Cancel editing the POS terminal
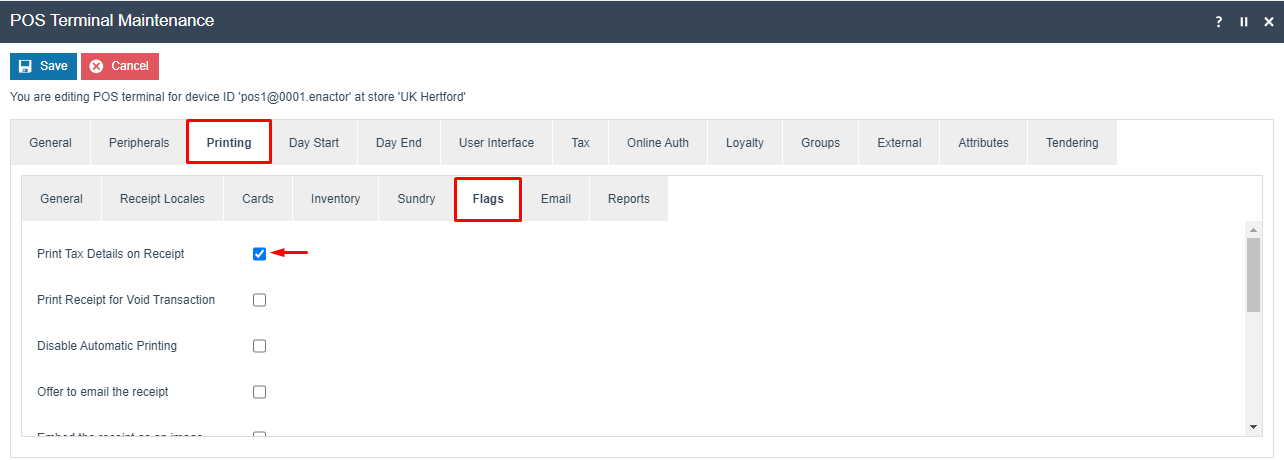Viewport: 1284px width, 460px height. pyautogui.click(x=120, y=66)
